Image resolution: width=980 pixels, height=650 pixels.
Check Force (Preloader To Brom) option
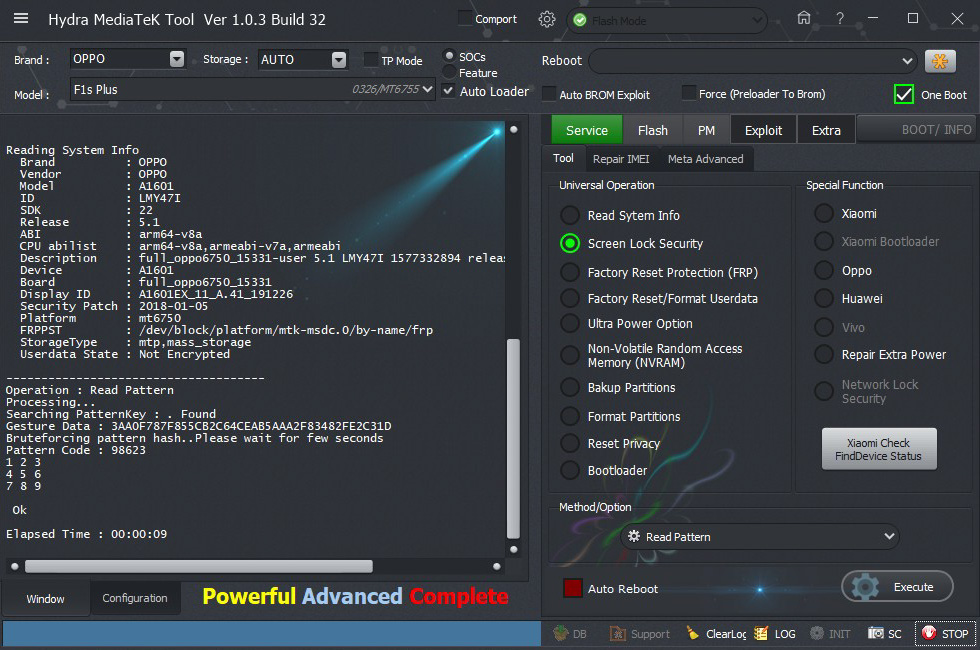[x=689, y=93]
